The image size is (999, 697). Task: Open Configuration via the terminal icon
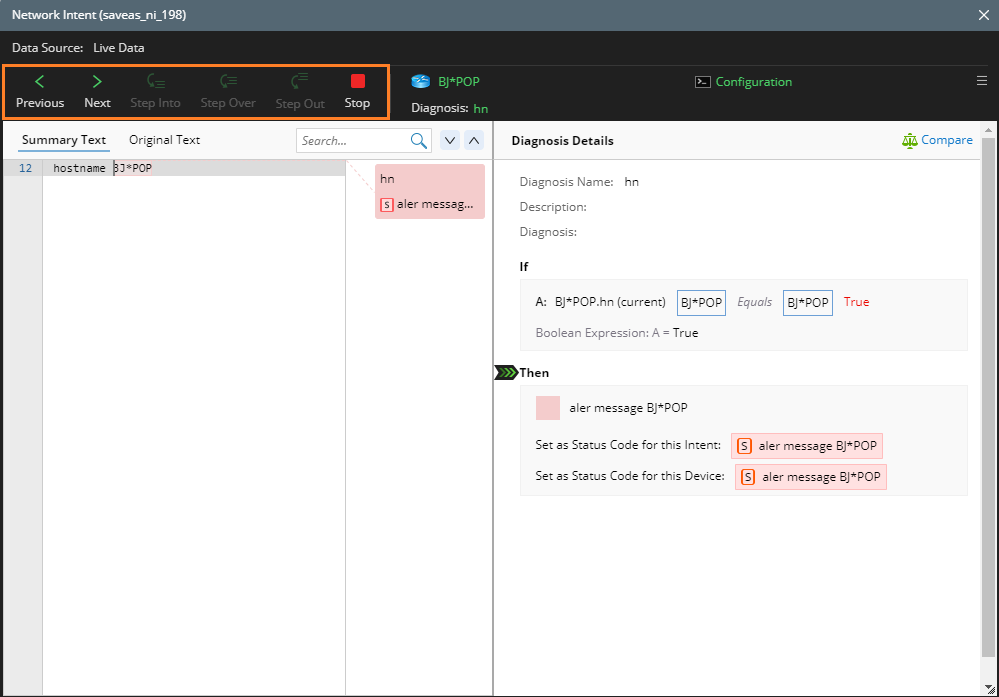point(702,81)
